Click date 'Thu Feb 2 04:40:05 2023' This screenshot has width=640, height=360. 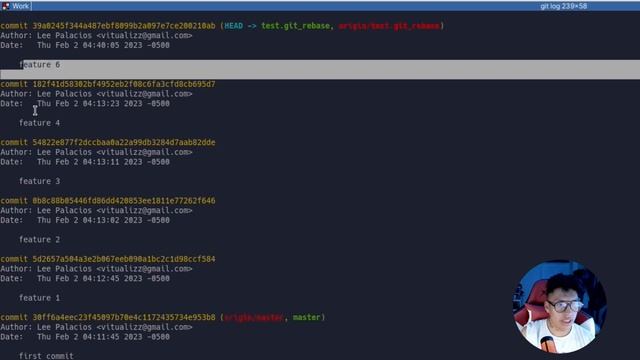point(90,45)
